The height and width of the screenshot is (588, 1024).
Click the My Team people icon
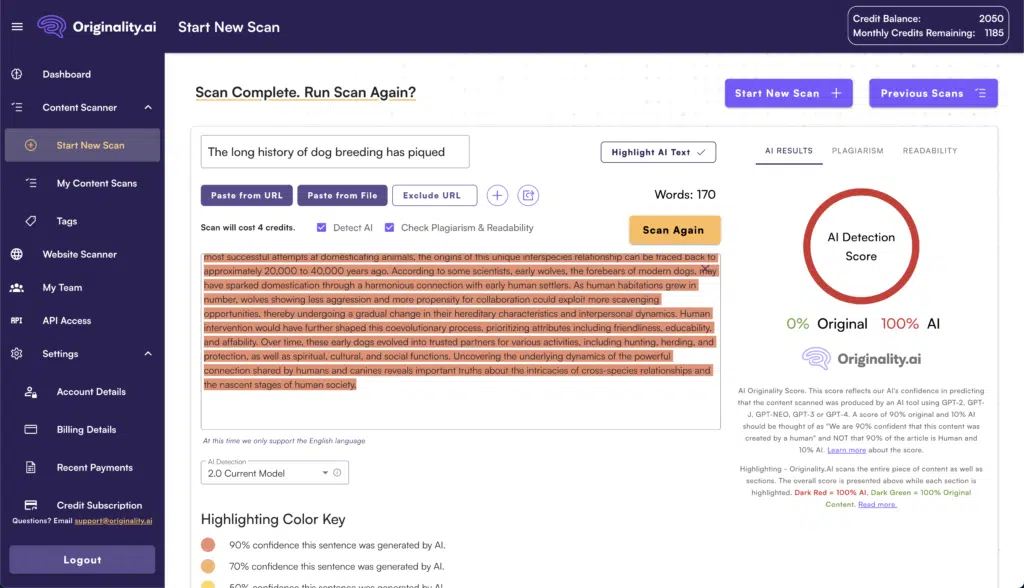point(17,287)
